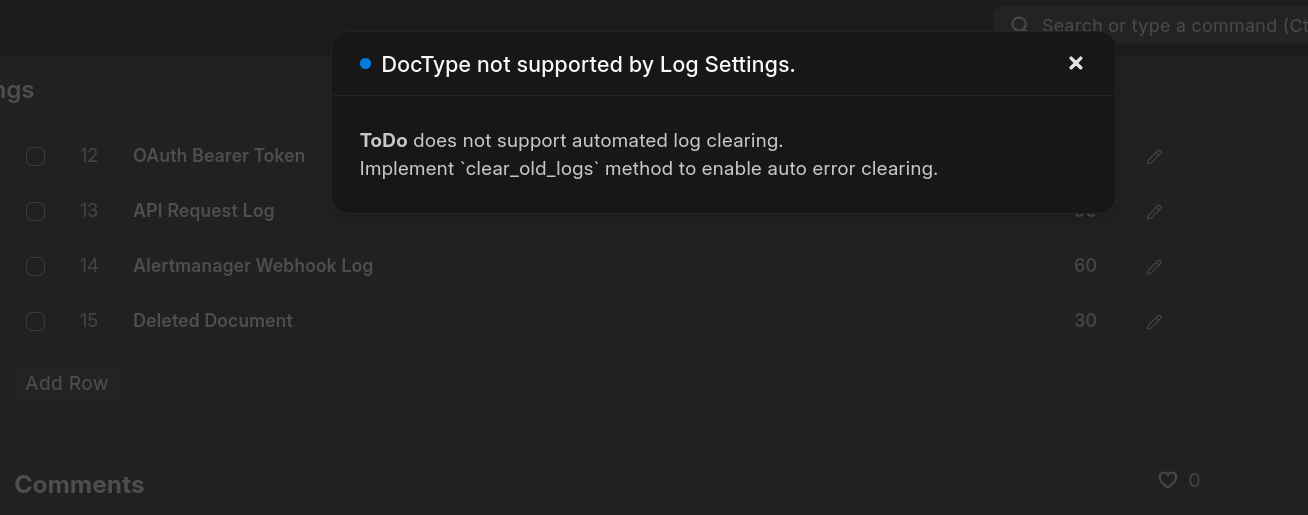Select the Deleted Document name cell

(x=213, y=321)
